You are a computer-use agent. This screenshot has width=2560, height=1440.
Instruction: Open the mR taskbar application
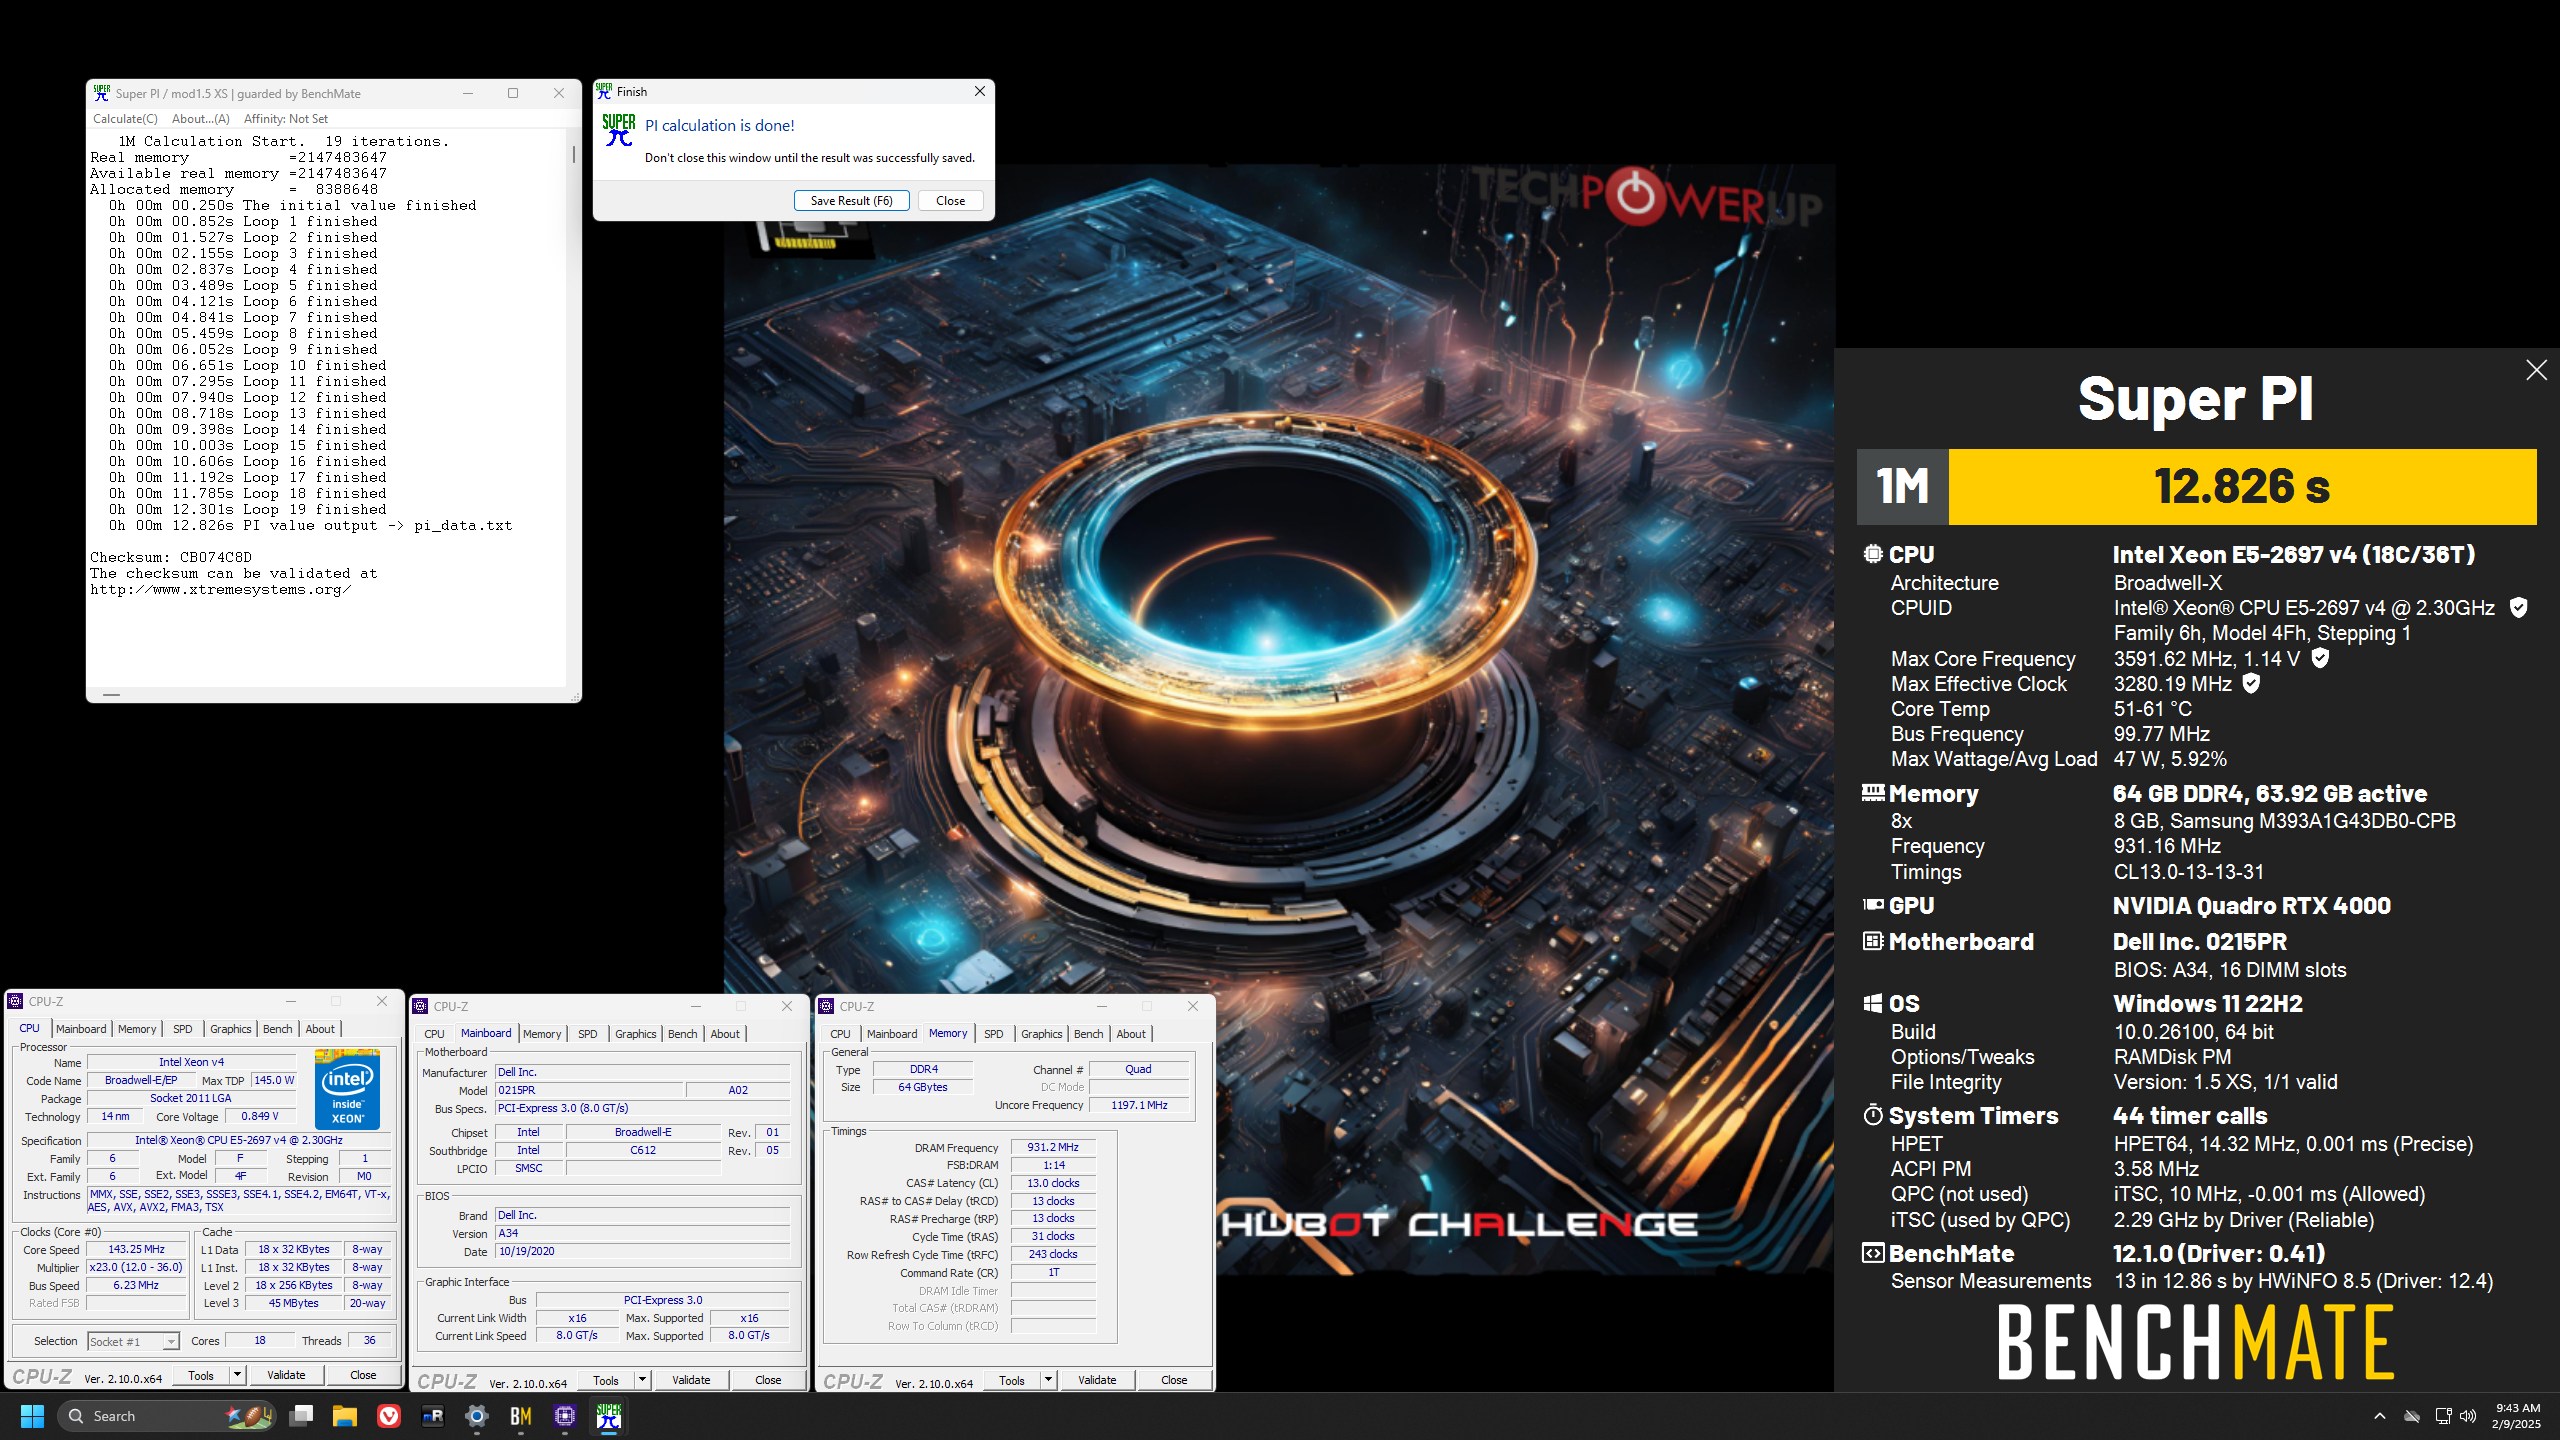click(433, 1416)
